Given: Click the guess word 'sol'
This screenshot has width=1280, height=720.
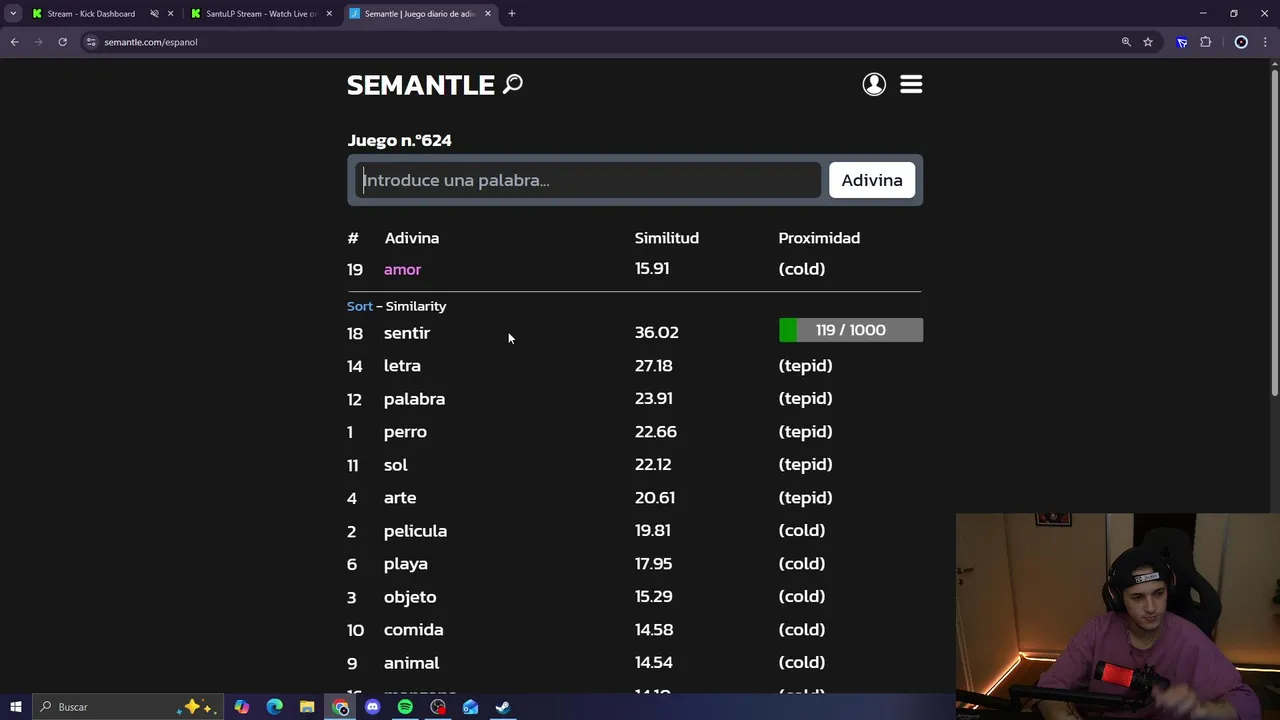Looking at the screenshot, I should (x=396, y=465).
